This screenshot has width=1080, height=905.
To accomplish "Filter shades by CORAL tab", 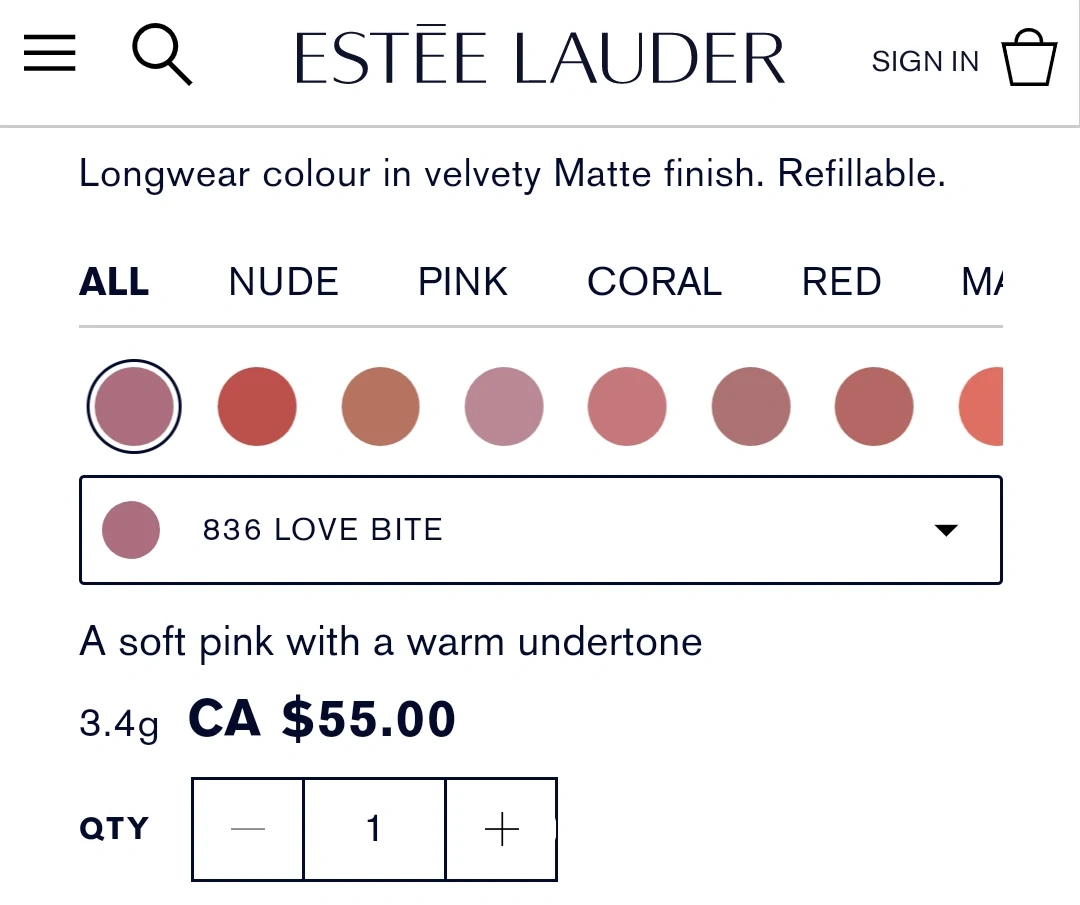I will click(x=654, y=283).
